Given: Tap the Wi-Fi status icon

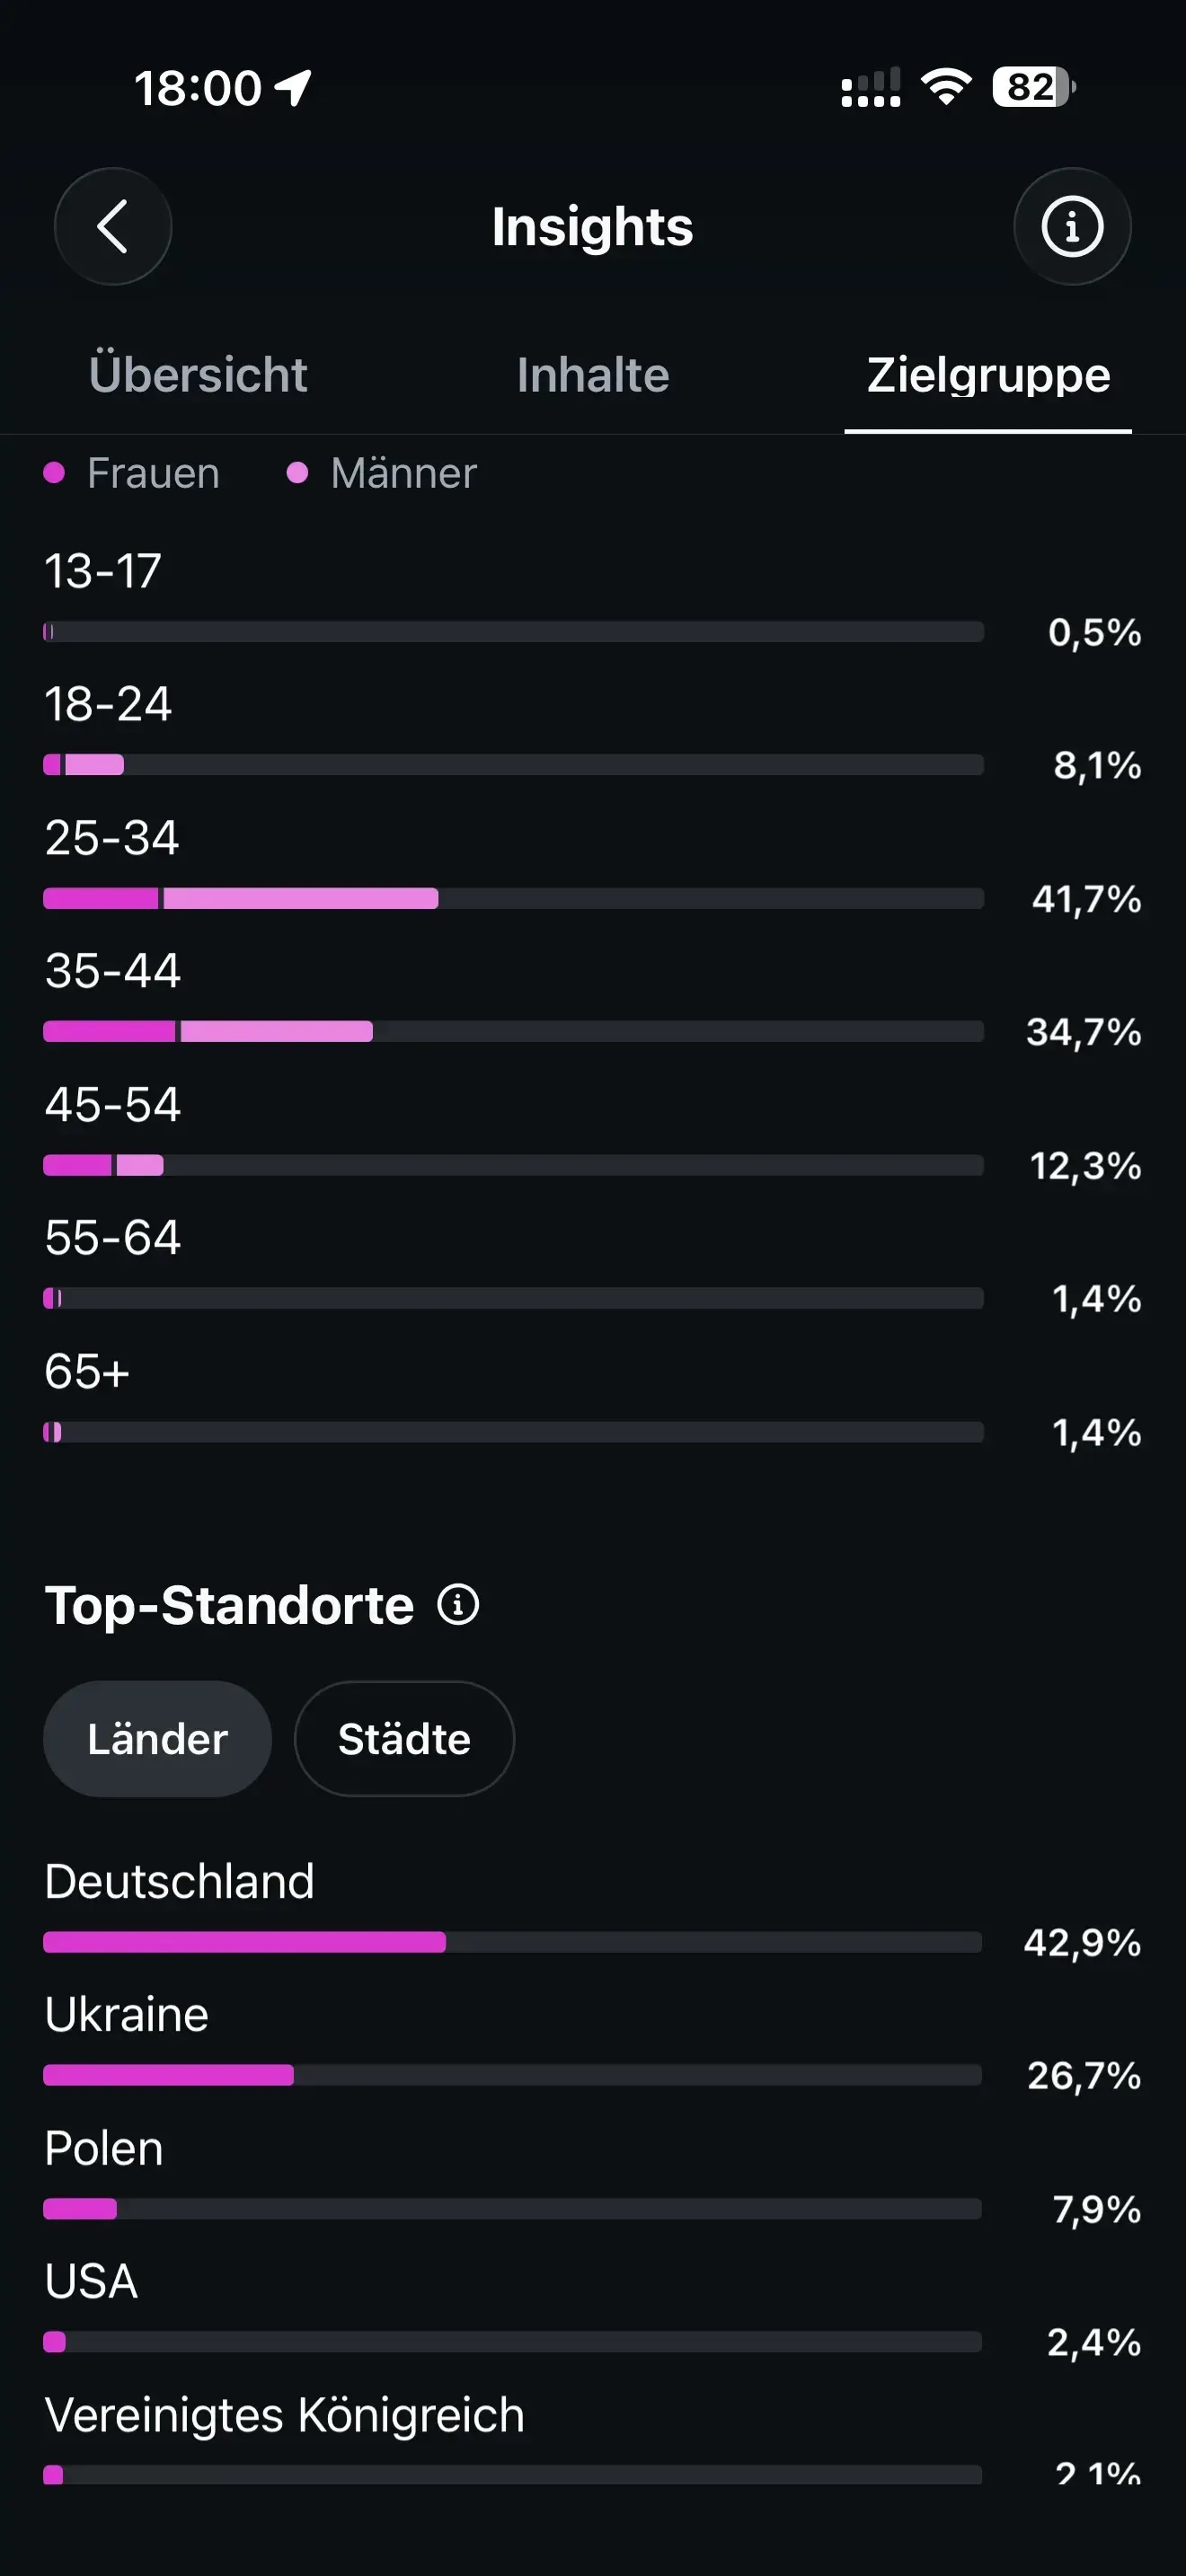Looking at the screenshot, I should 946,87.
